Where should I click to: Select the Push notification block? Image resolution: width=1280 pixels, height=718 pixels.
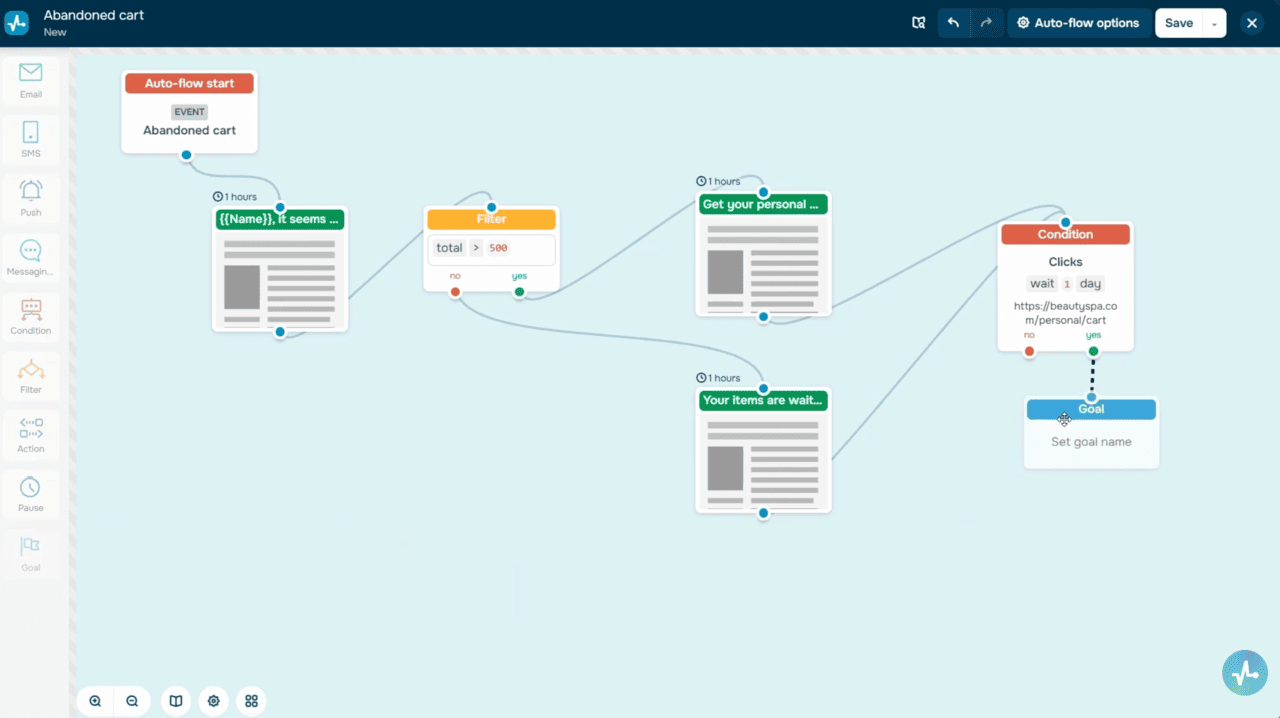31,199
